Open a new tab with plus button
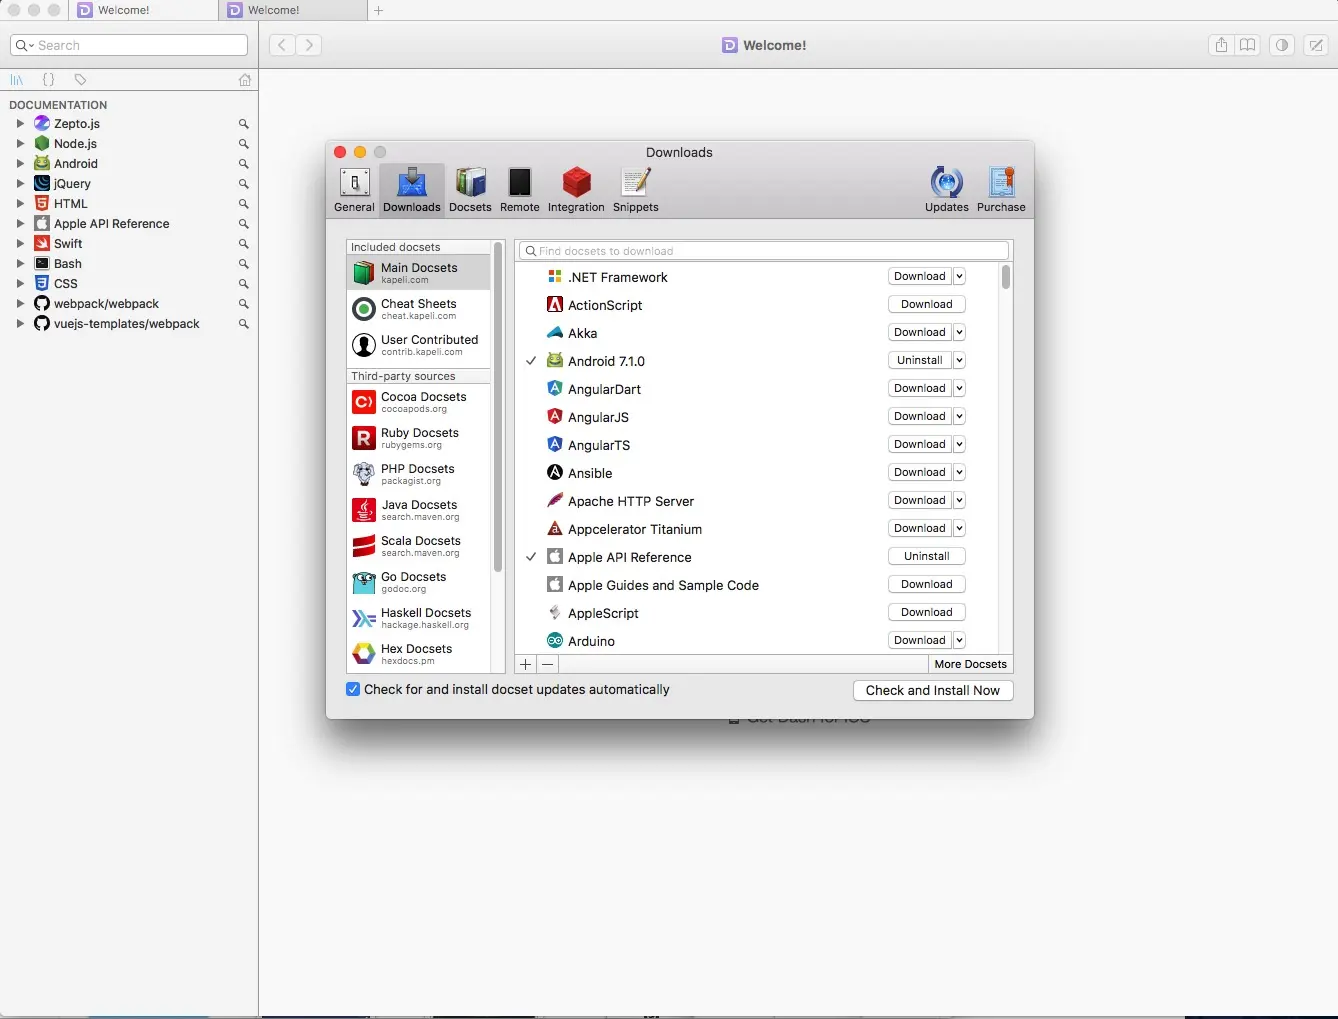1338x1019 pixels. click(x=378, y=10)
